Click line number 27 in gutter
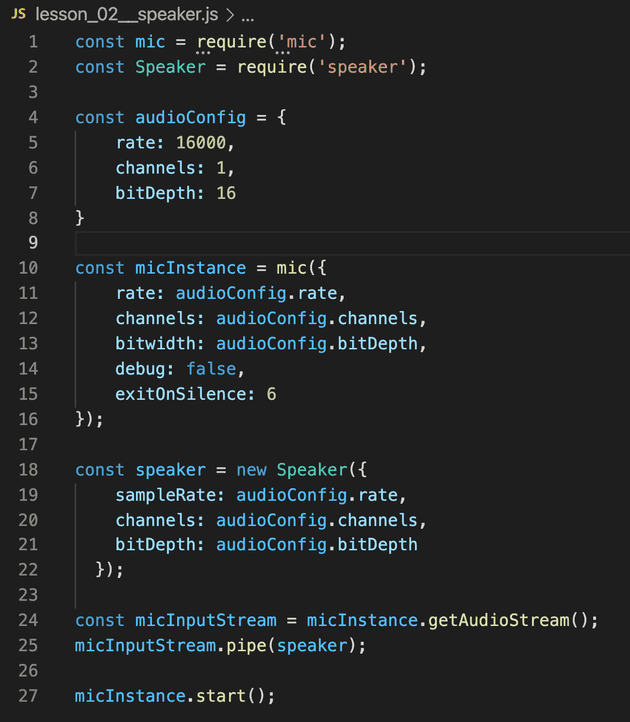The width and height of the screenshot is (630, 722). (28, 696)
